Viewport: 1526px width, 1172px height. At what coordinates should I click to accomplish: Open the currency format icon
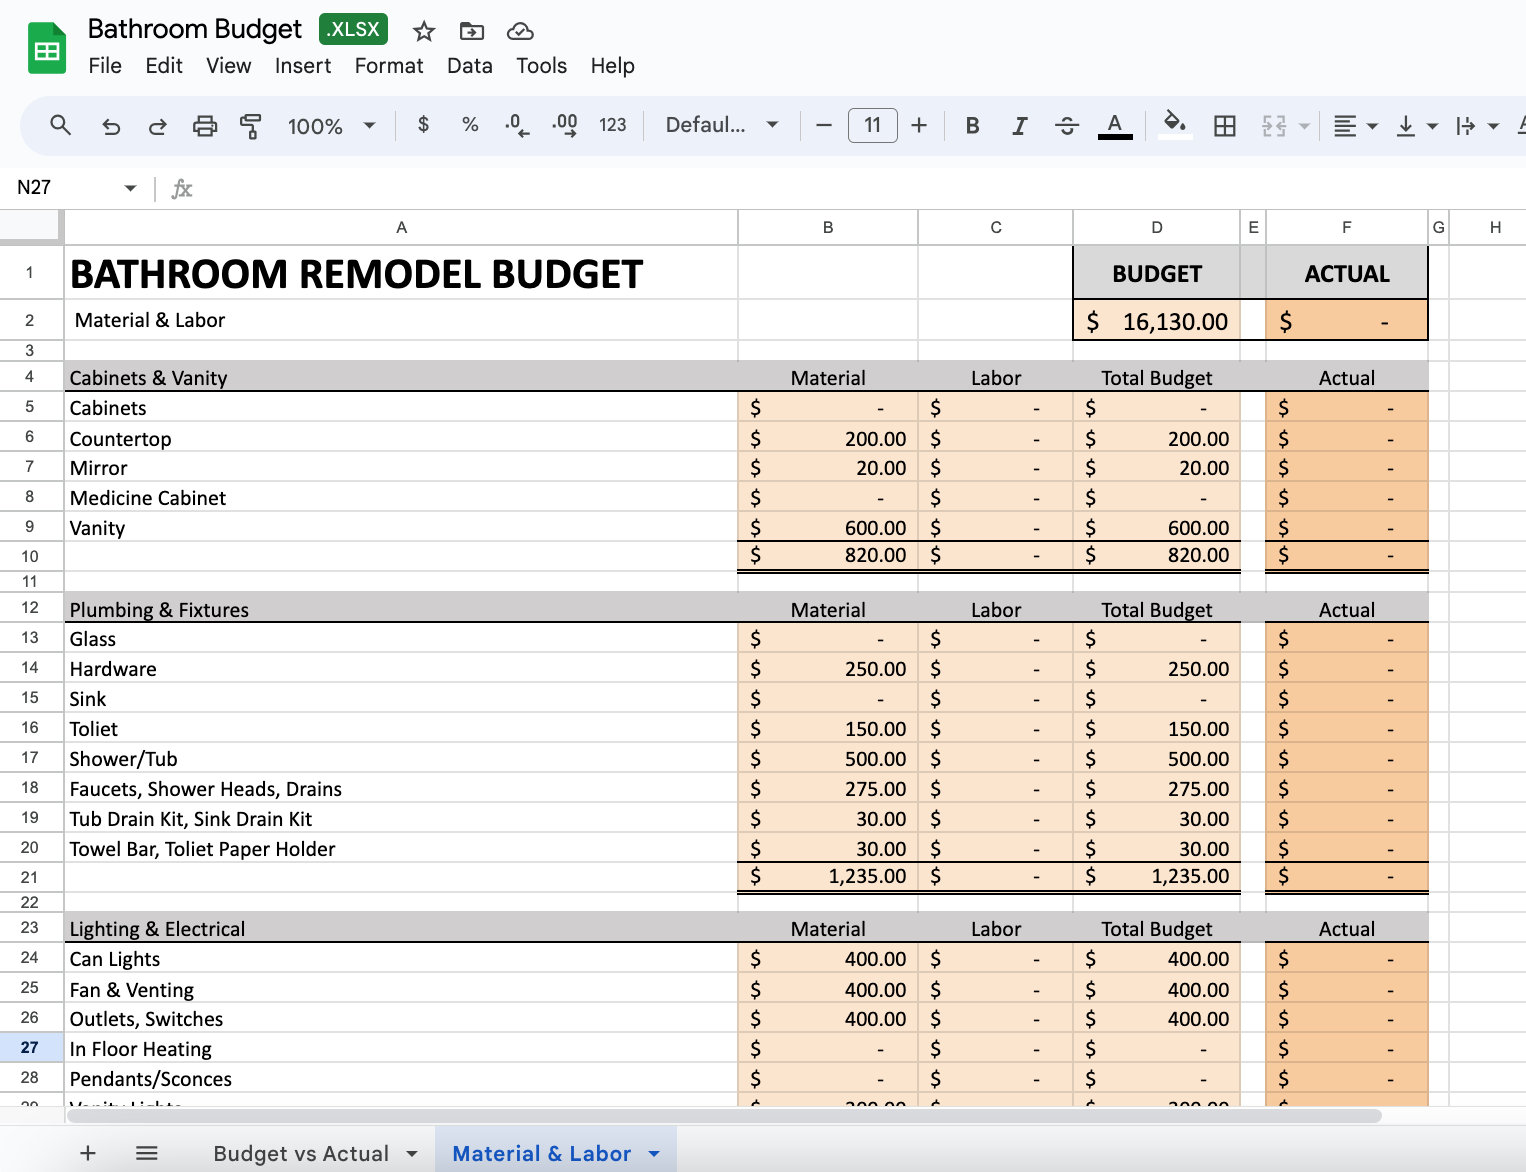point(423,125)
